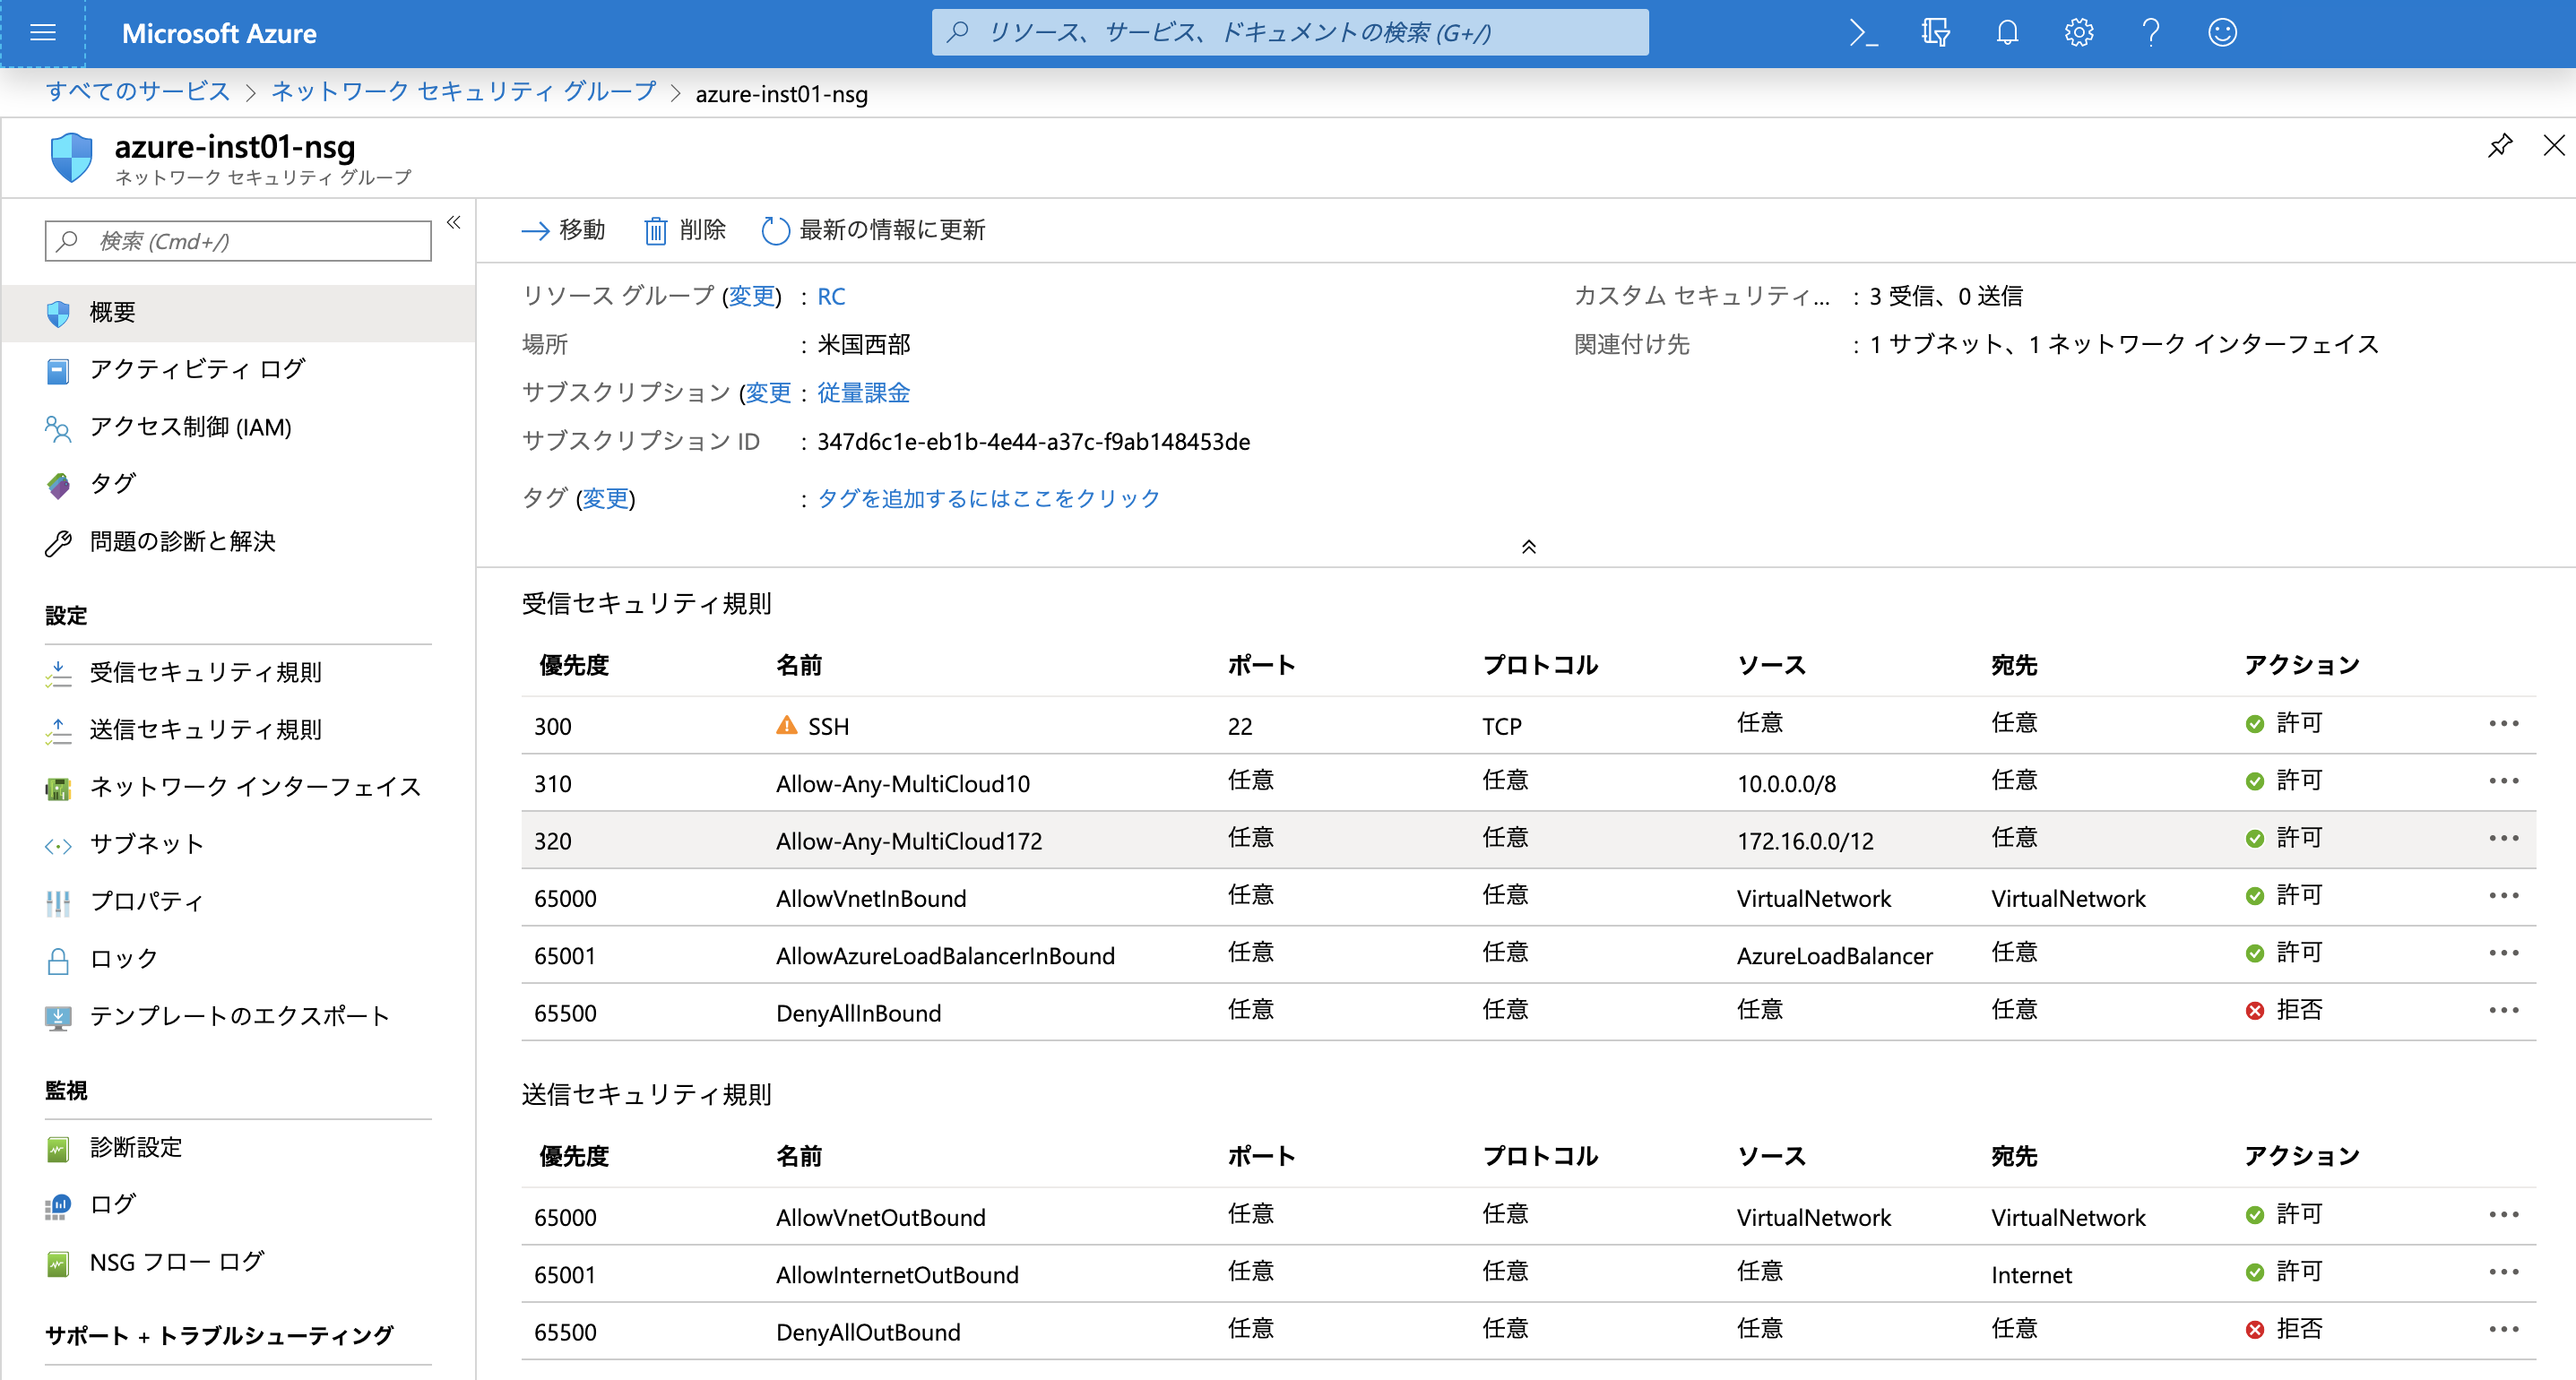Open the 従量課金 subscription link
2576x1380 pixels.
tap(863, 393)
